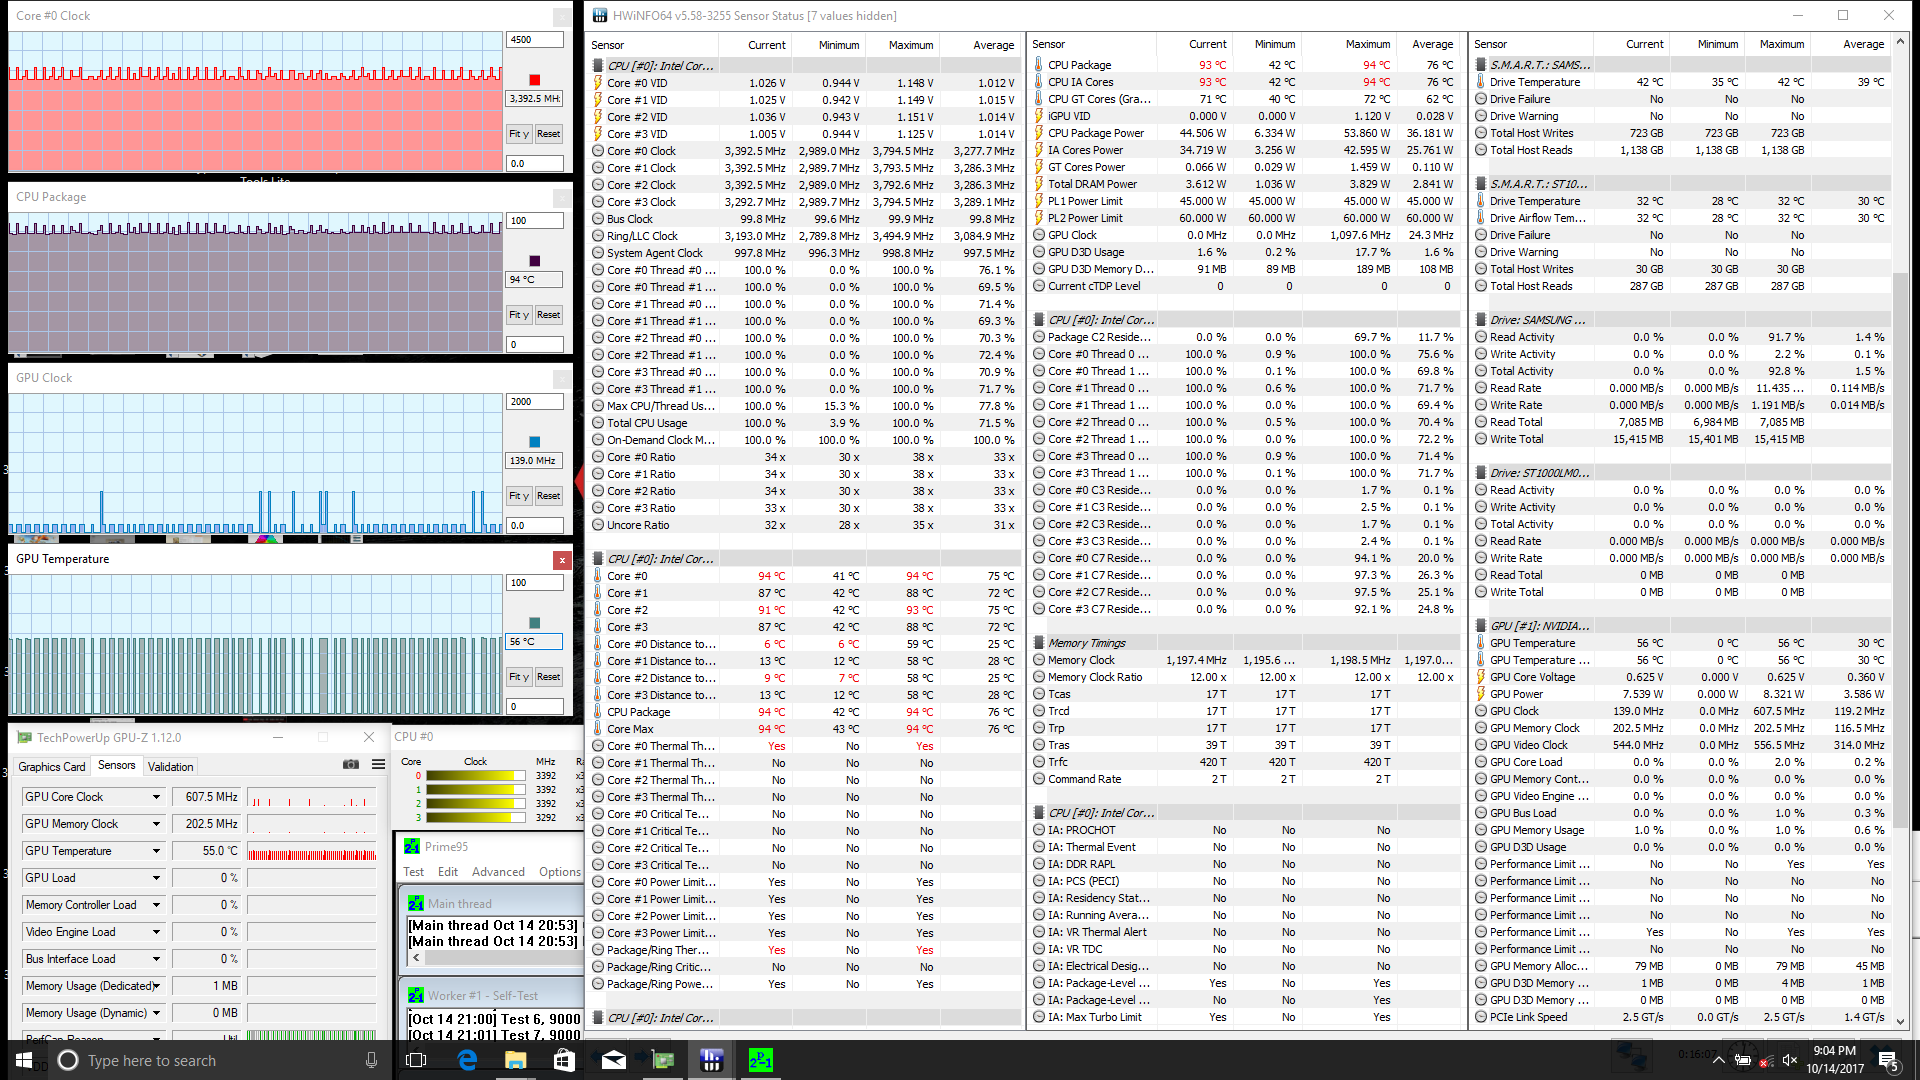Close the GPU Temperature graph window
The width and height of the screenshot is (1920, 1080).
click(x=562, y=560)
